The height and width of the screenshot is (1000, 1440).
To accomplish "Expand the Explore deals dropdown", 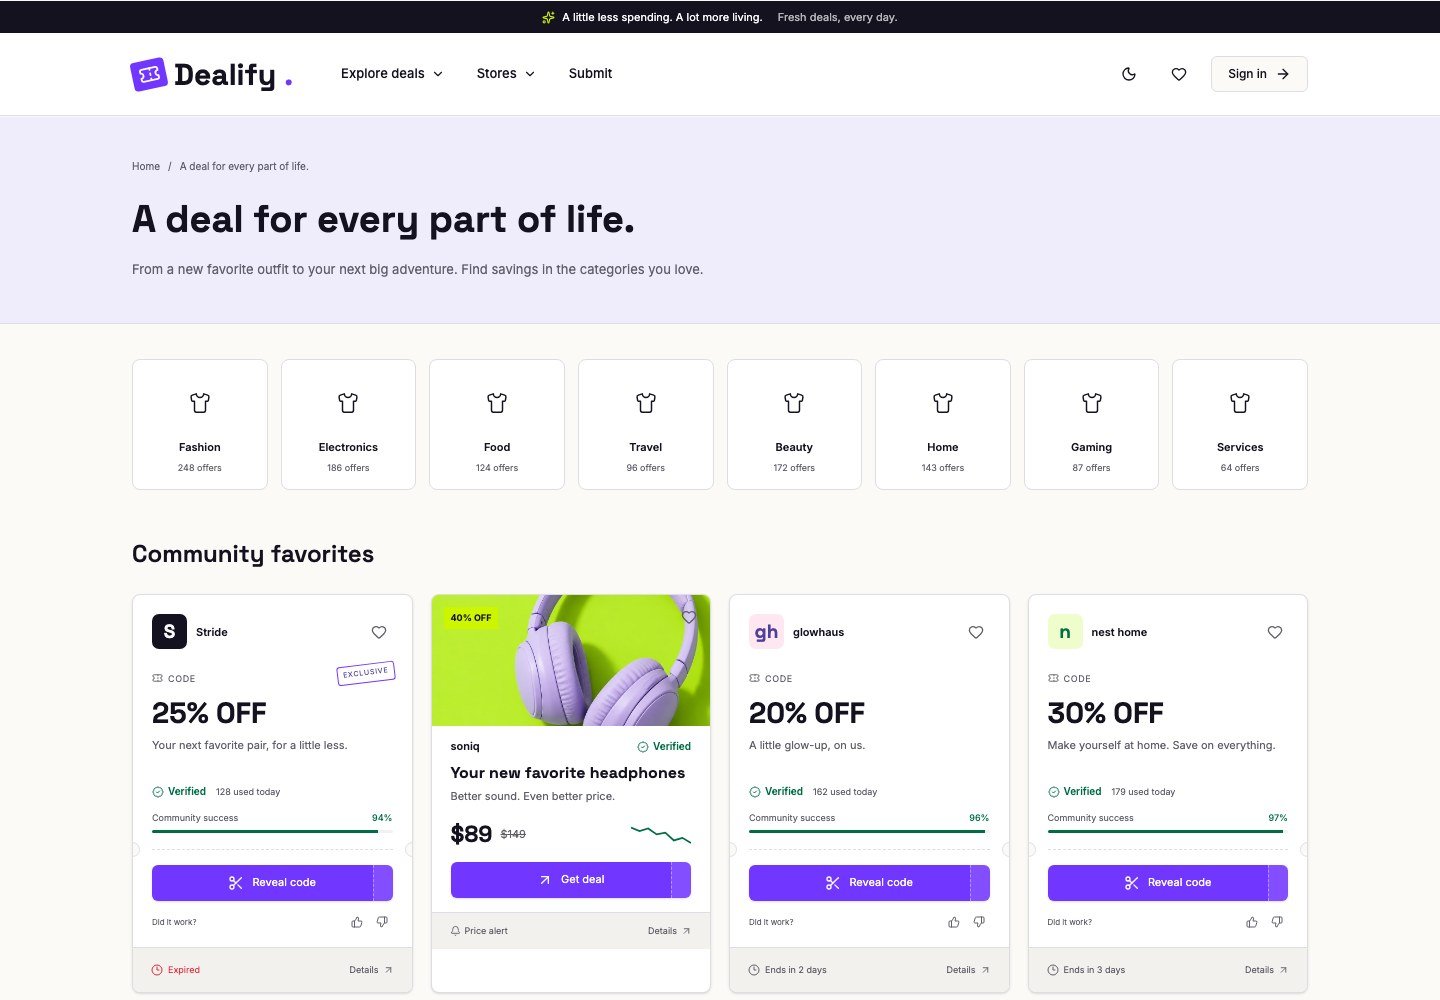I will [392, 74].
